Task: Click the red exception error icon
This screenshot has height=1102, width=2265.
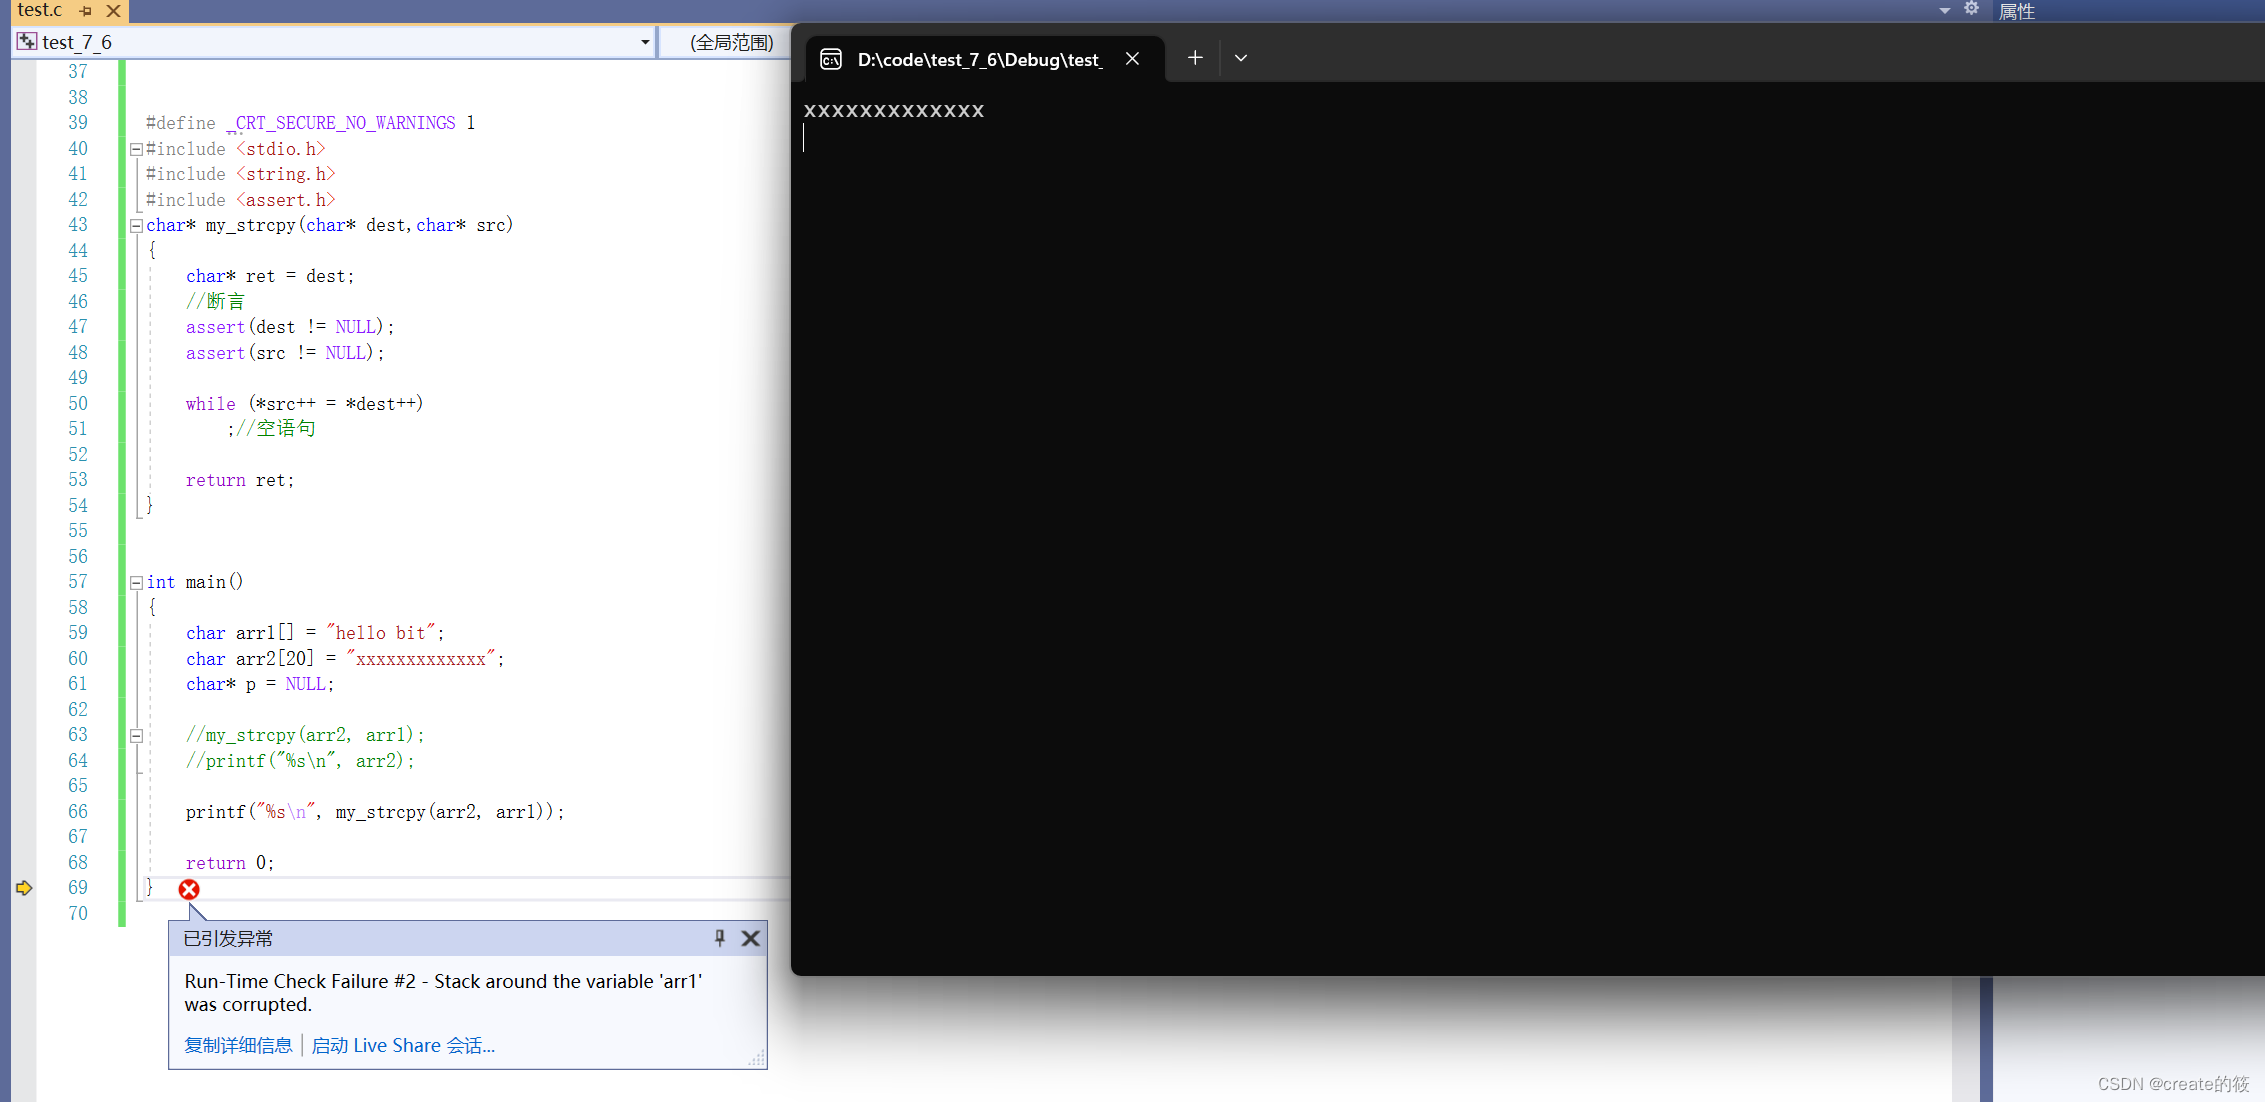Action: (x=189, y=889)
